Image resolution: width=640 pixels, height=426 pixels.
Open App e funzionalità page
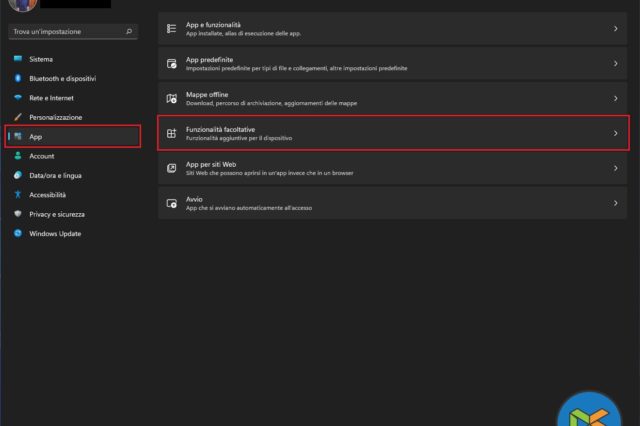point(392,29)
